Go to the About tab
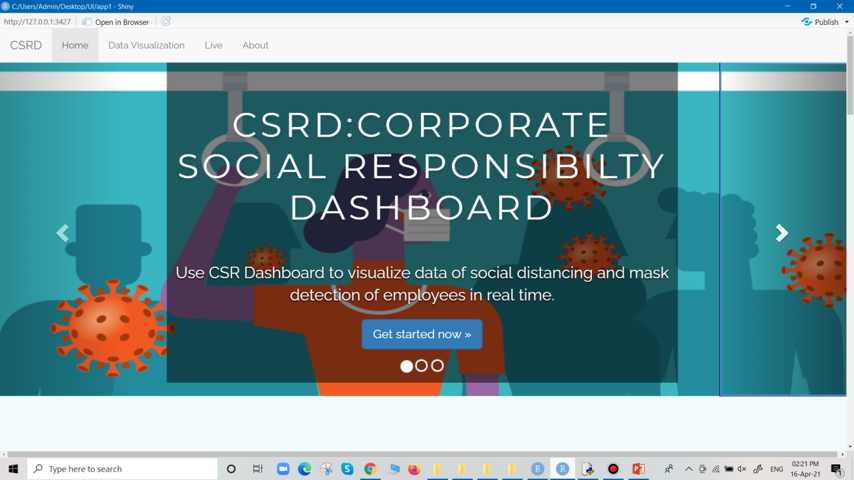This screenshot has width=854, height=480. [255, 45]
